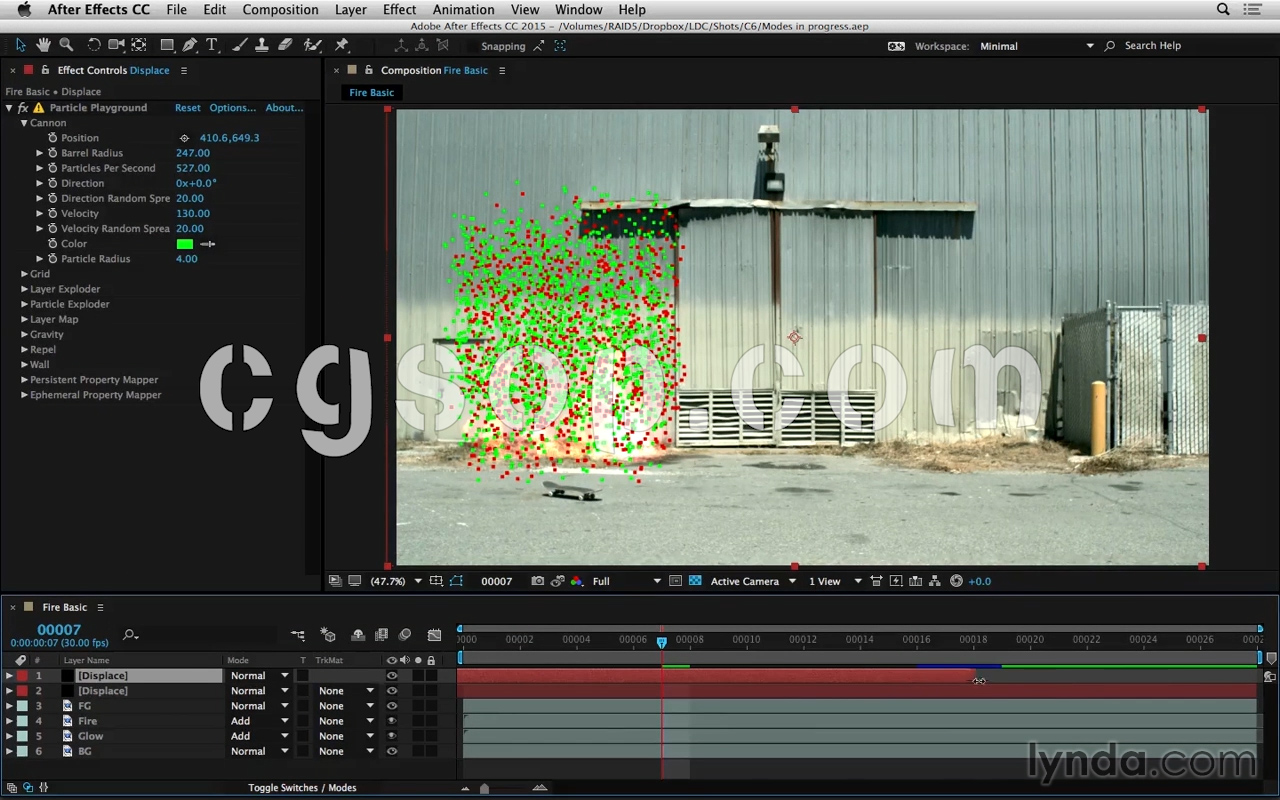Enable motion blur for the timeline
Screen dimensions: 1280x800
(x=405, y=635)
